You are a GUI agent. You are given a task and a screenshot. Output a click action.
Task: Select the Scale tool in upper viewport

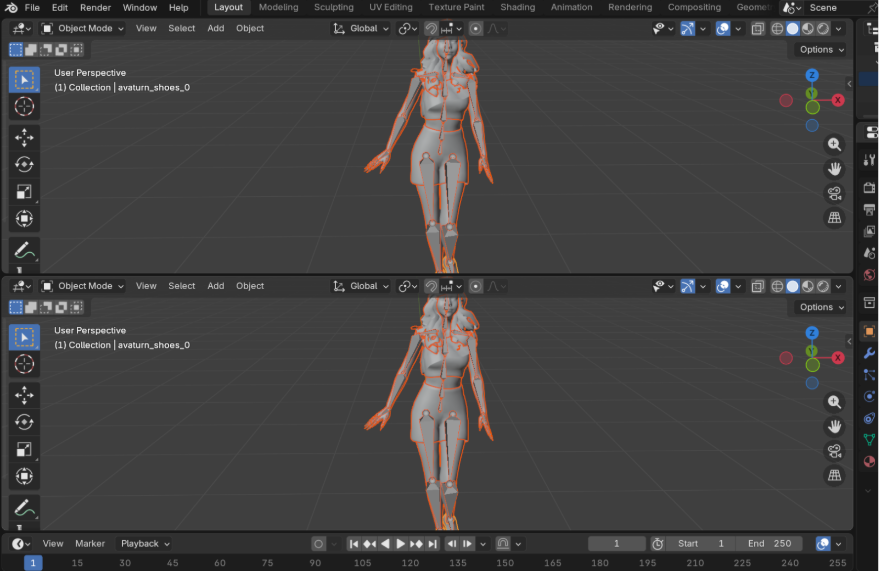click(24, 191)
